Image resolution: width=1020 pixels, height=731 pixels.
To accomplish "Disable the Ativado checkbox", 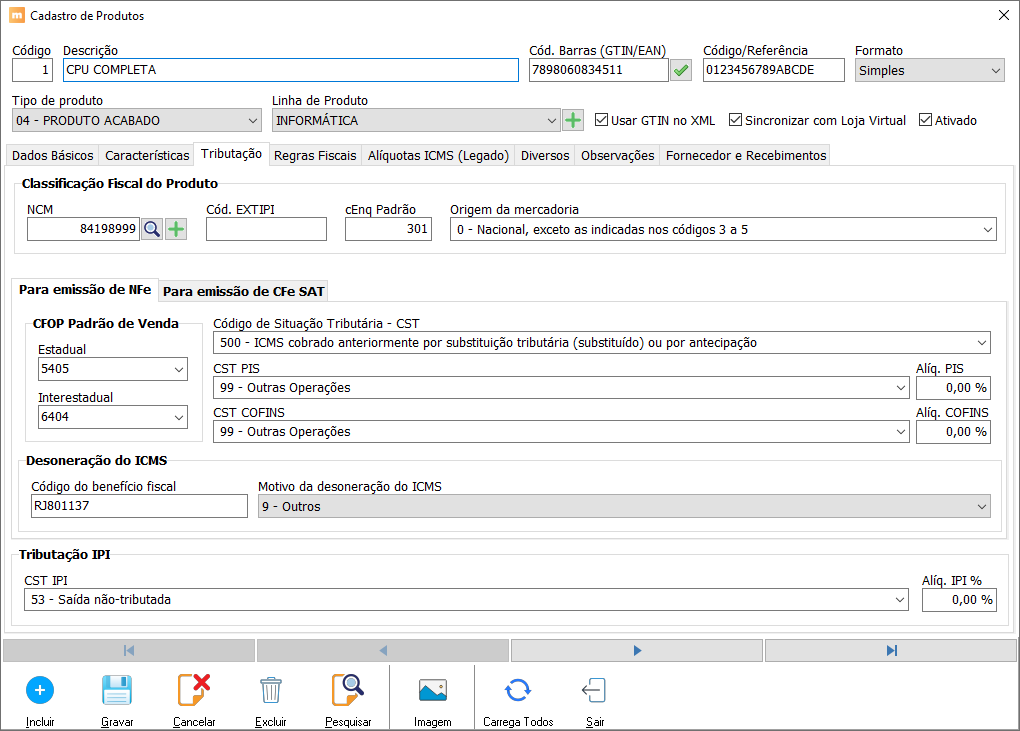I will pos(925,120).
